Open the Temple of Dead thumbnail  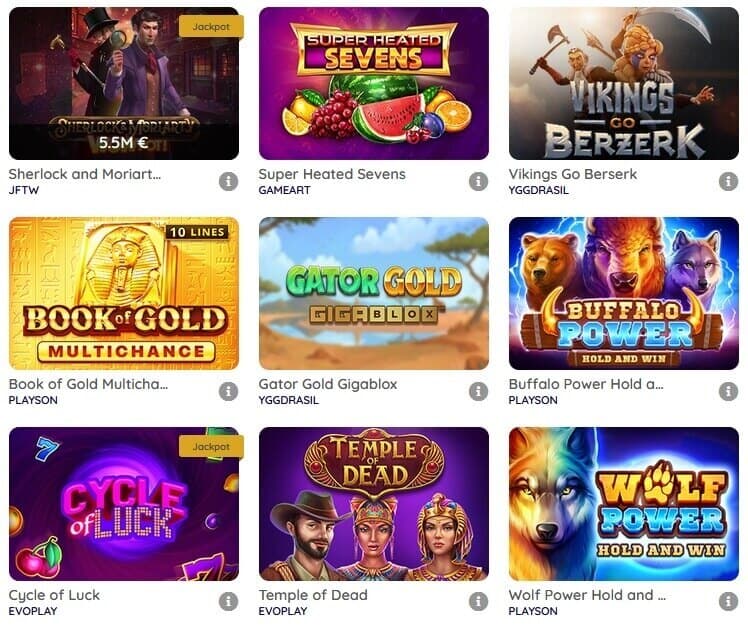click(x=374, y=504)
